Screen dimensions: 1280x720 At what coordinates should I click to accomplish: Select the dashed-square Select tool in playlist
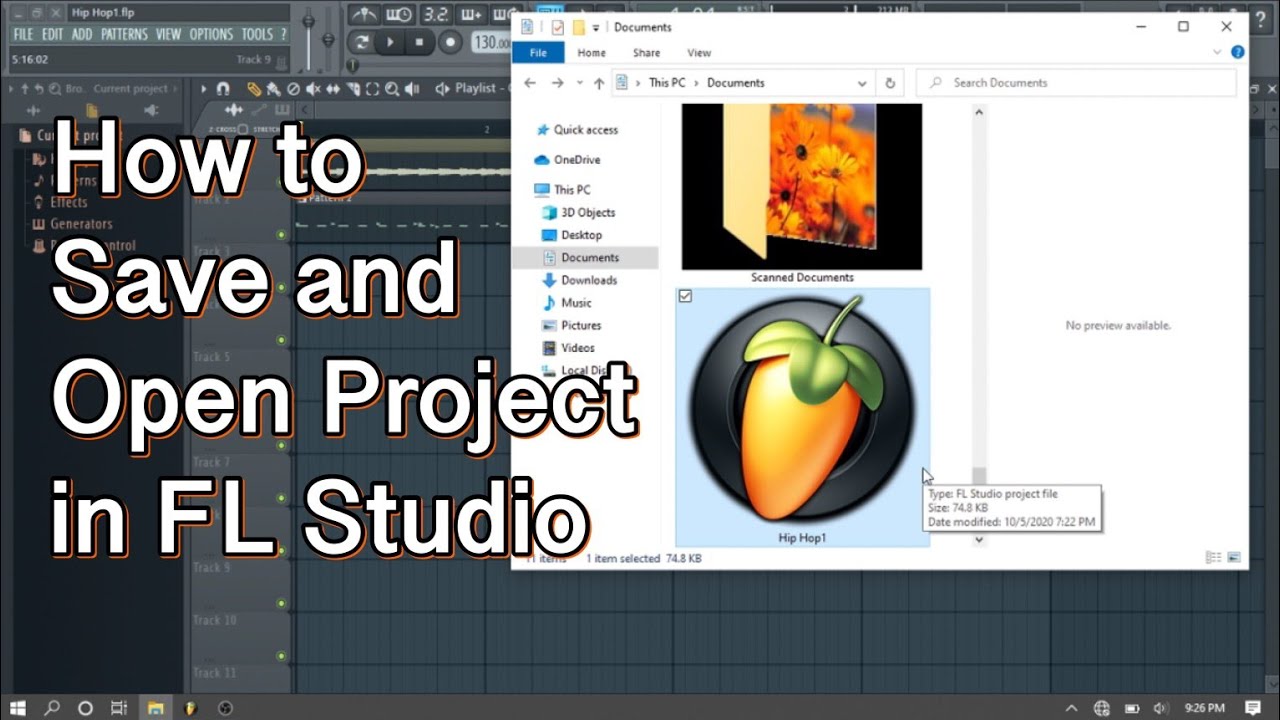coord(372,88)
